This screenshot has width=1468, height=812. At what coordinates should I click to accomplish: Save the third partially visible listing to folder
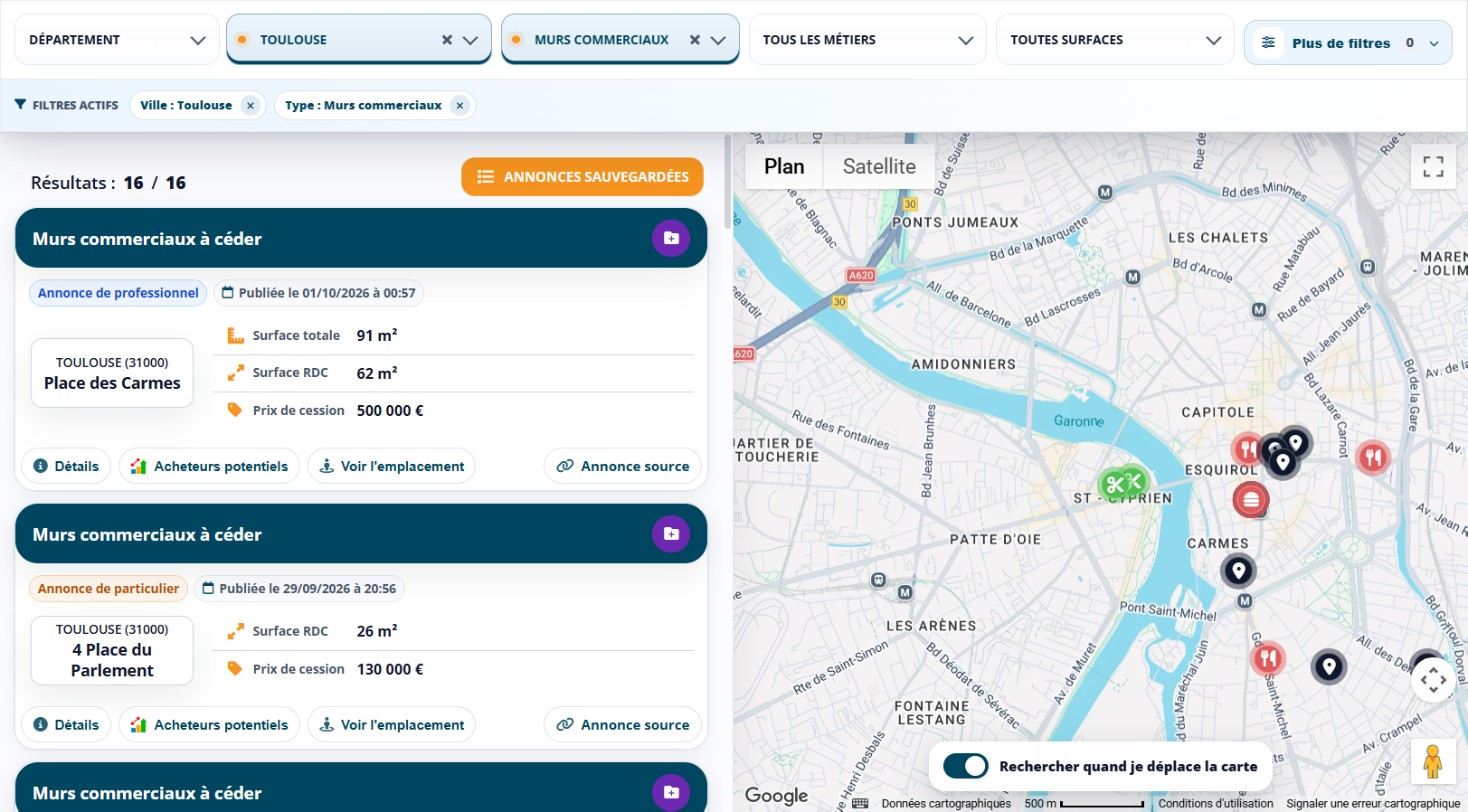tap(671, 793)
